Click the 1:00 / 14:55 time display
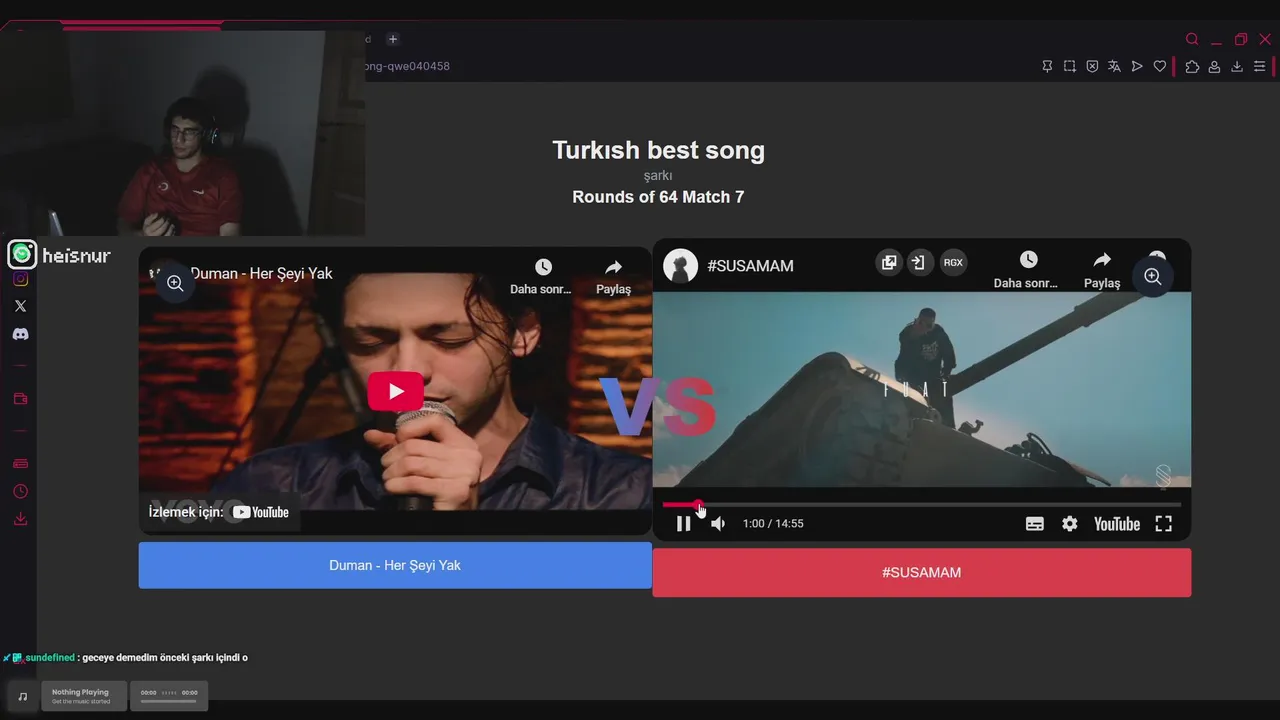The height and width of the screenshot is (720, 1280). pyautogui.click(x=773, y=523)
